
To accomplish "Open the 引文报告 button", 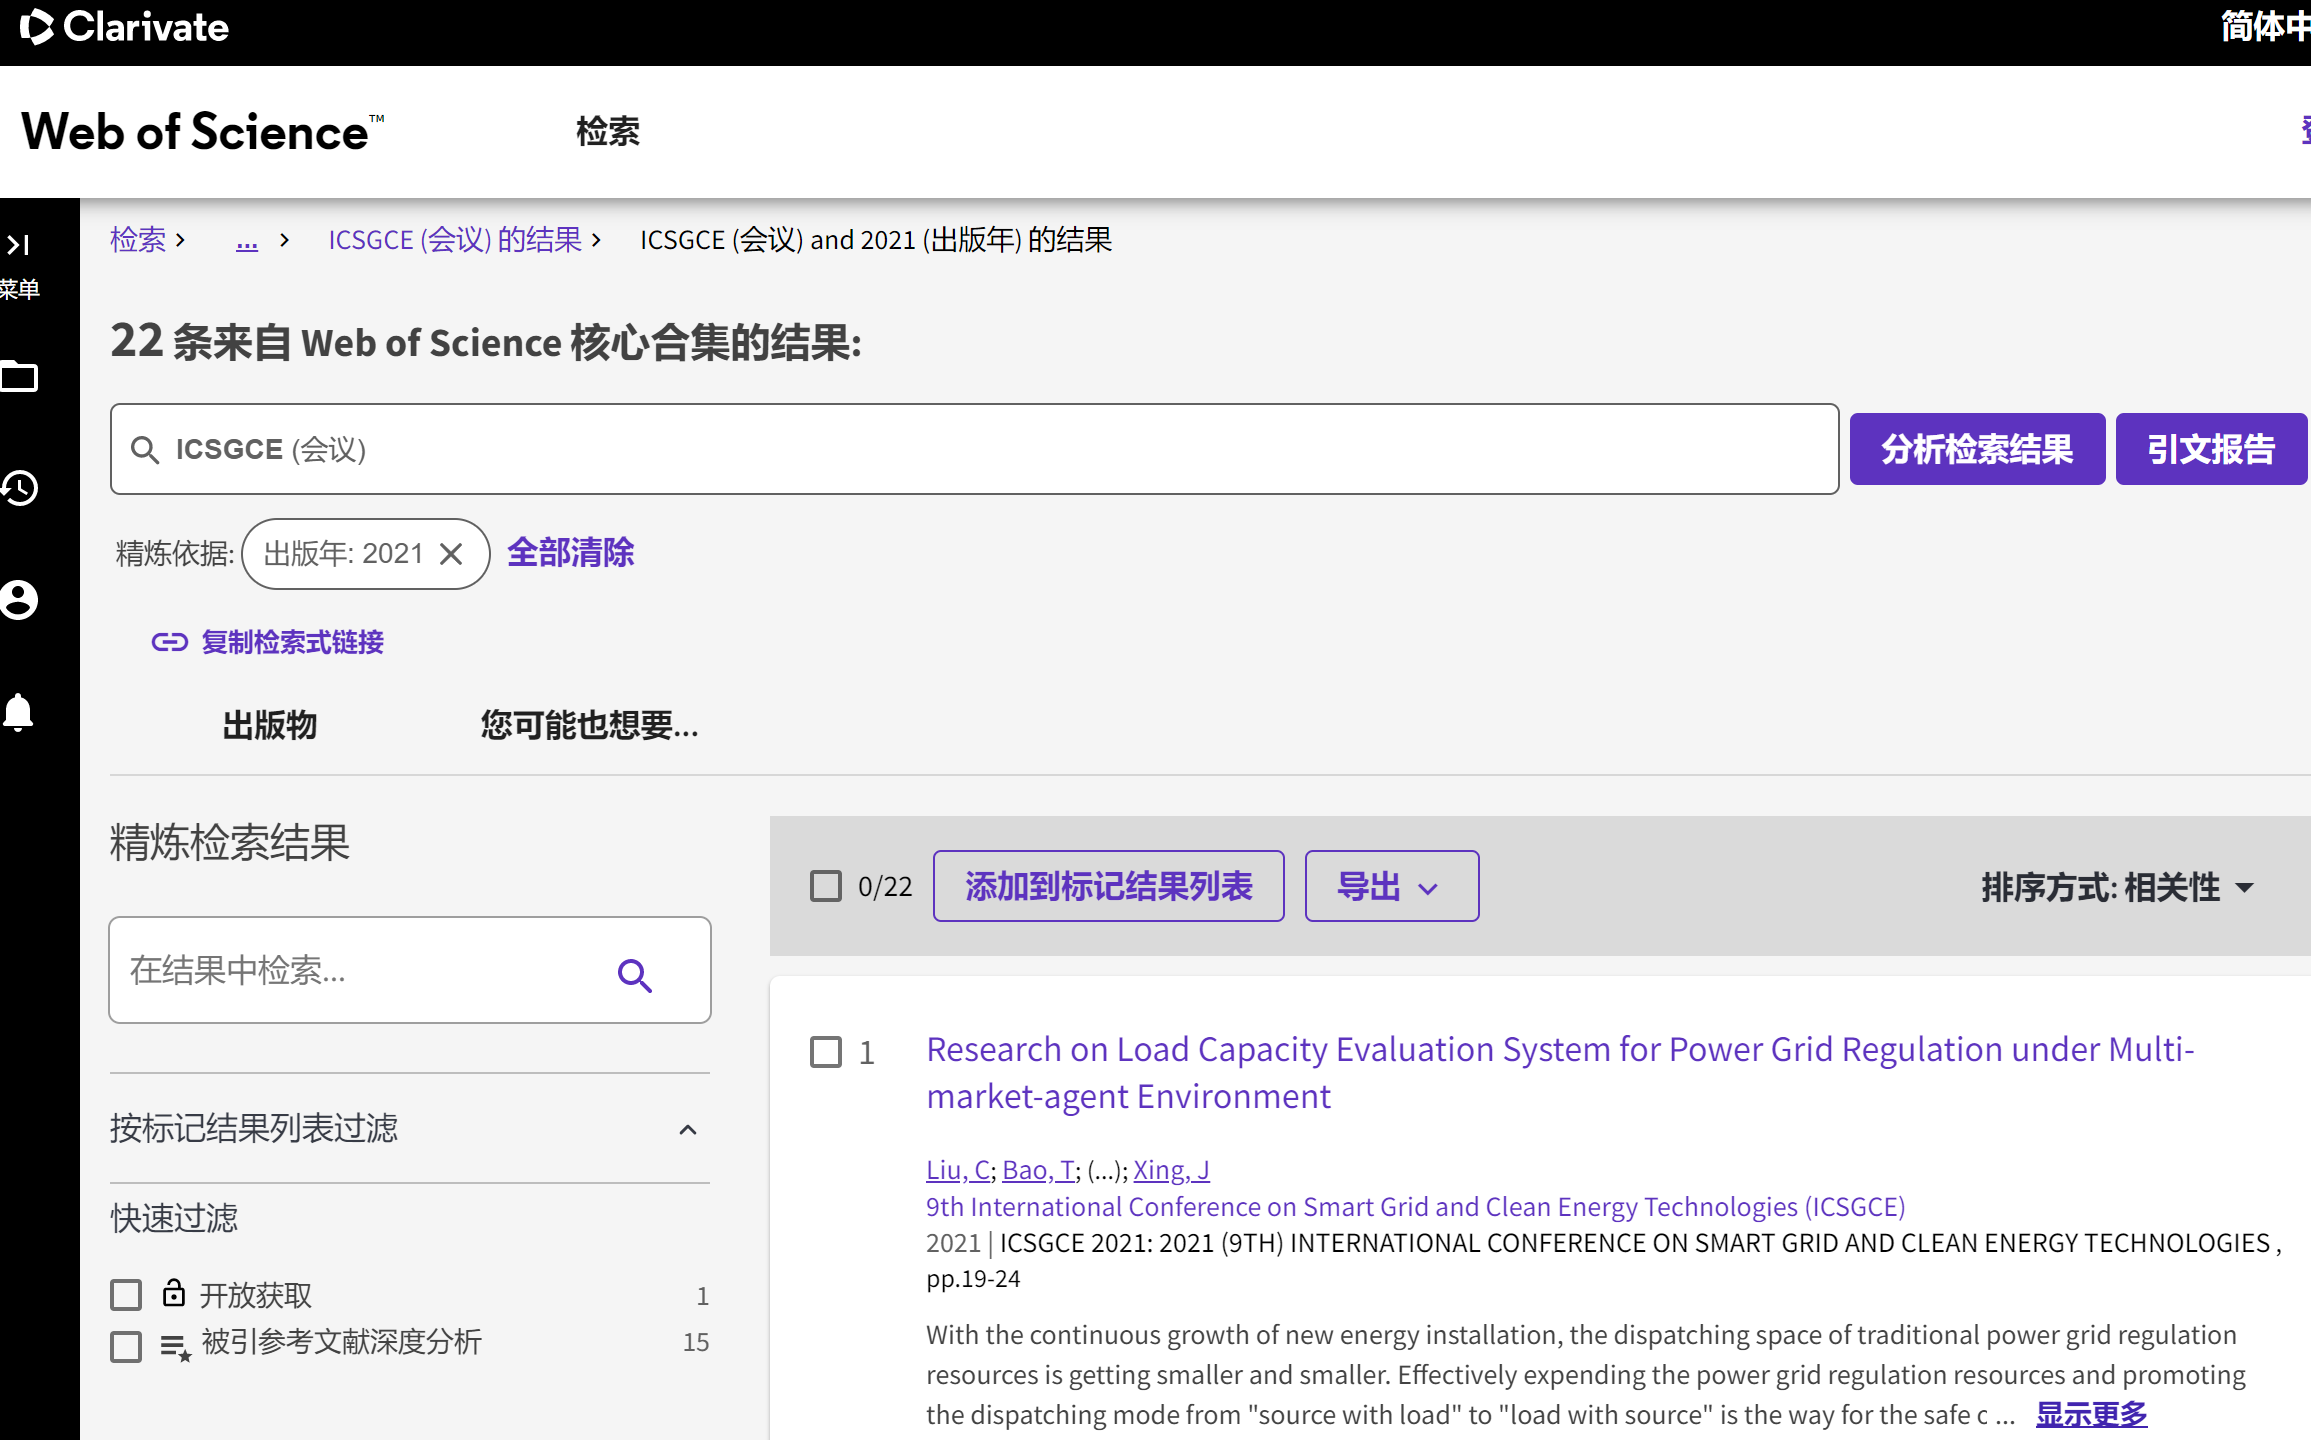I will point(2211,449).
